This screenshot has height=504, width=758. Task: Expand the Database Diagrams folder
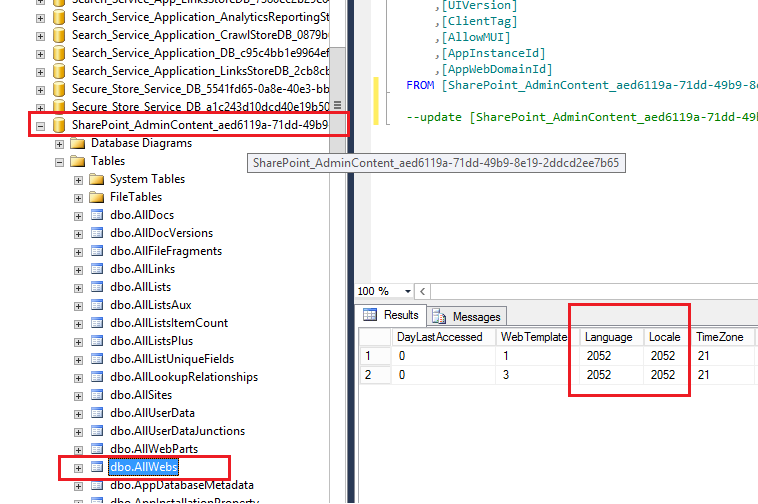point(59,144)
